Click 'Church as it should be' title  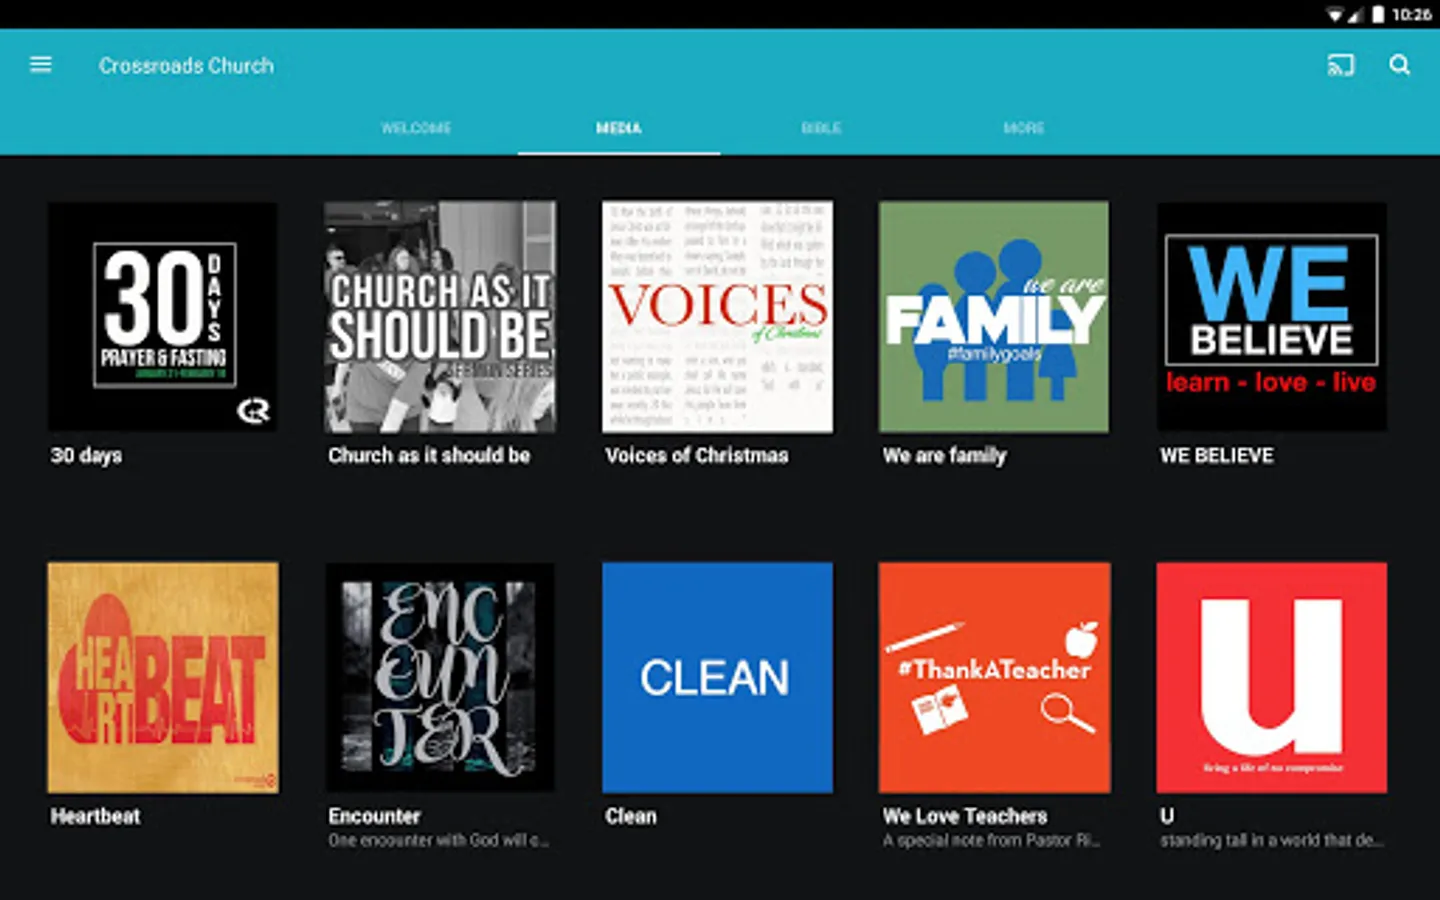[429, 455]
